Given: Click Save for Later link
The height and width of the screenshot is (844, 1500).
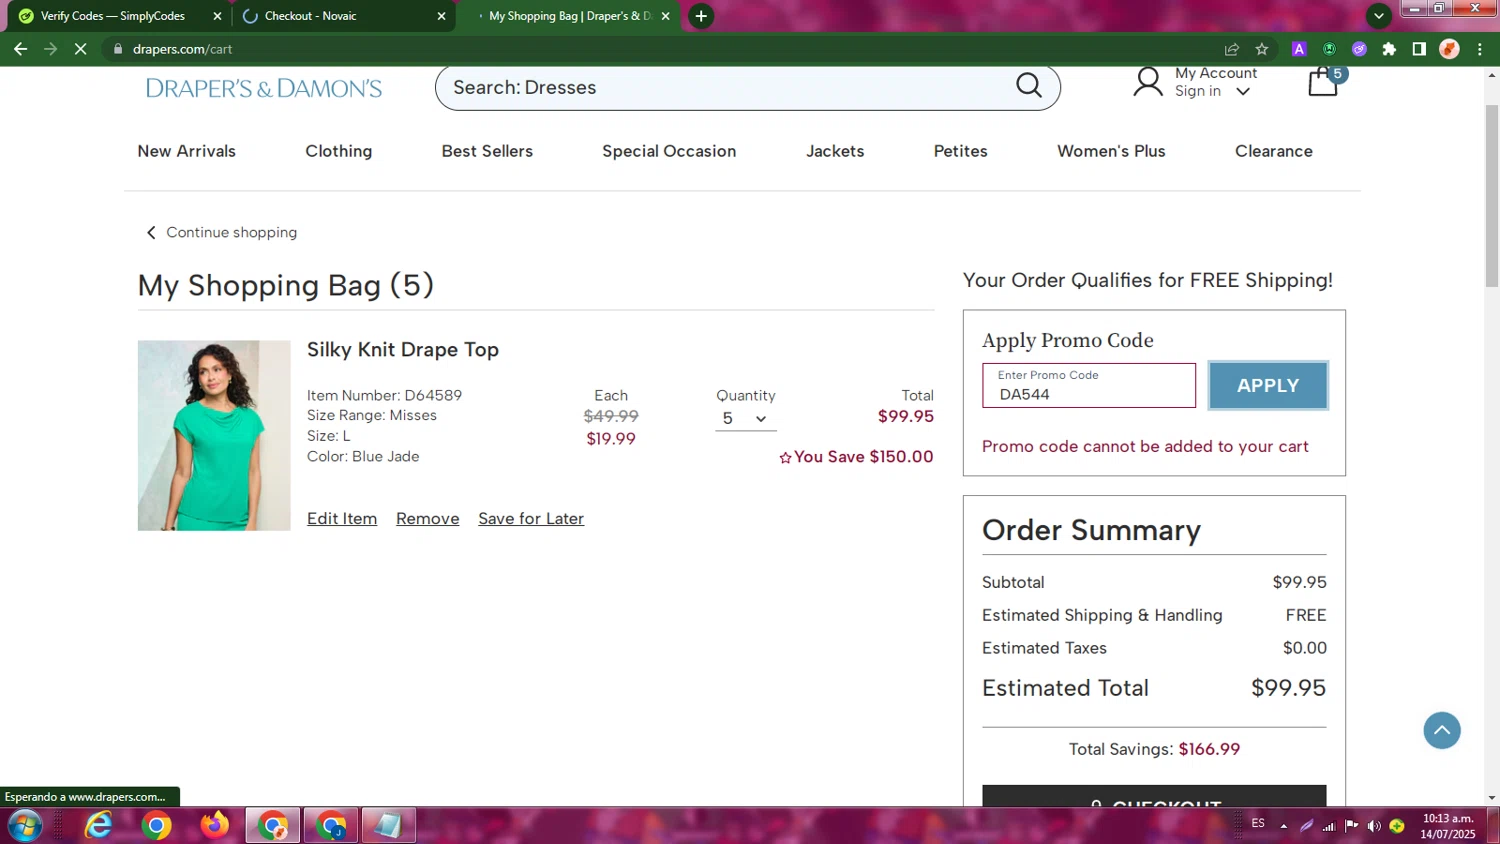Looking at the screenshot, I should tap(531, 518).
